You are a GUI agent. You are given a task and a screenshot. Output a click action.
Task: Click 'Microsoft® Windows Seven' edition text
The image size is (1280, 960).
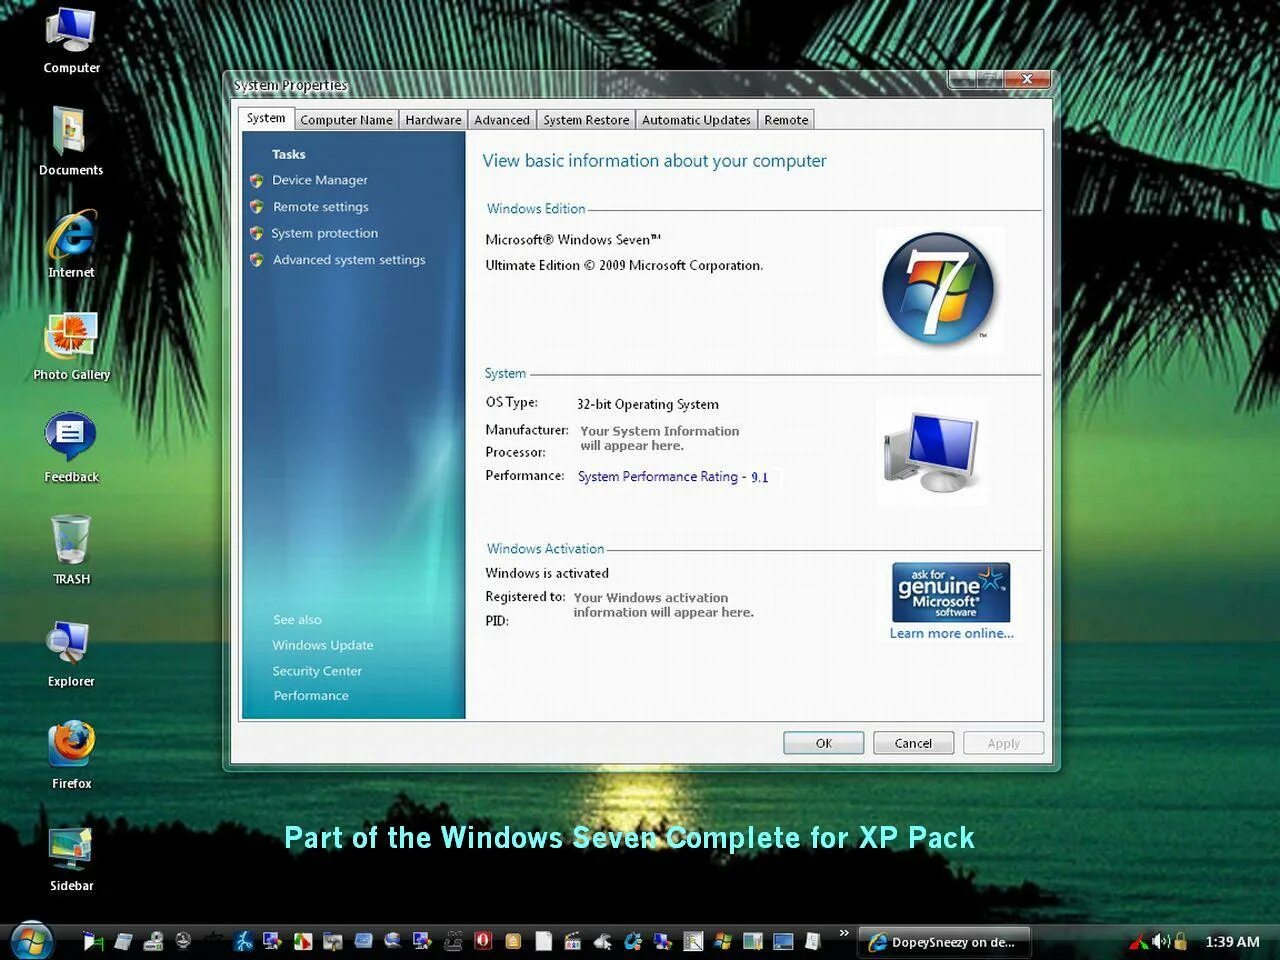pos(573,240)
